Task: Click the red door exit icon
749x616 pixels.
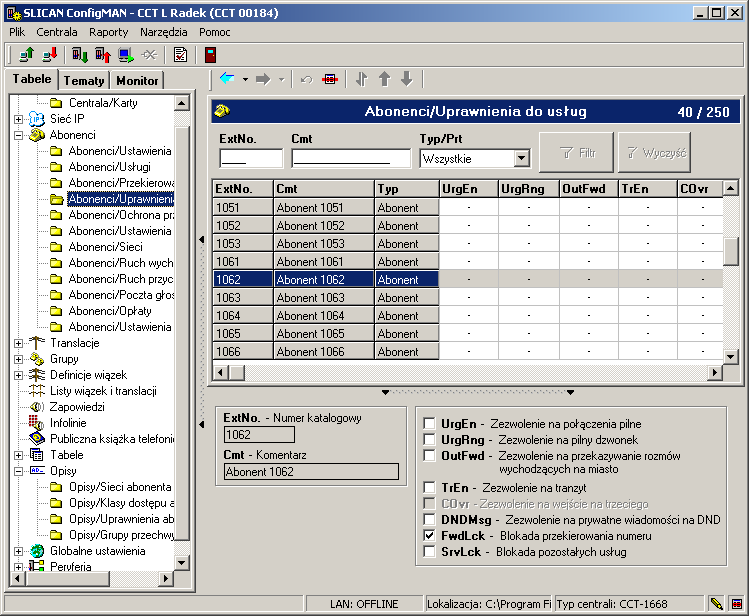Action: (x=211, y=55)
